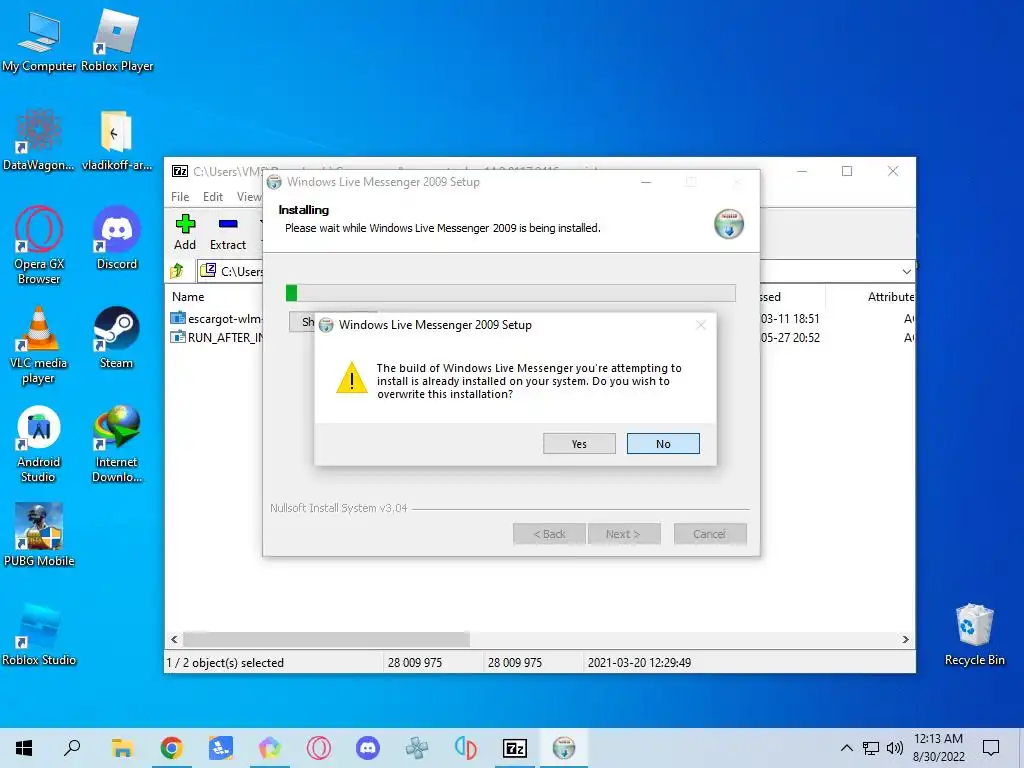Open the Windows Start menu
The width and height of the screenshot is (1024, 768).
click(24, 748)
